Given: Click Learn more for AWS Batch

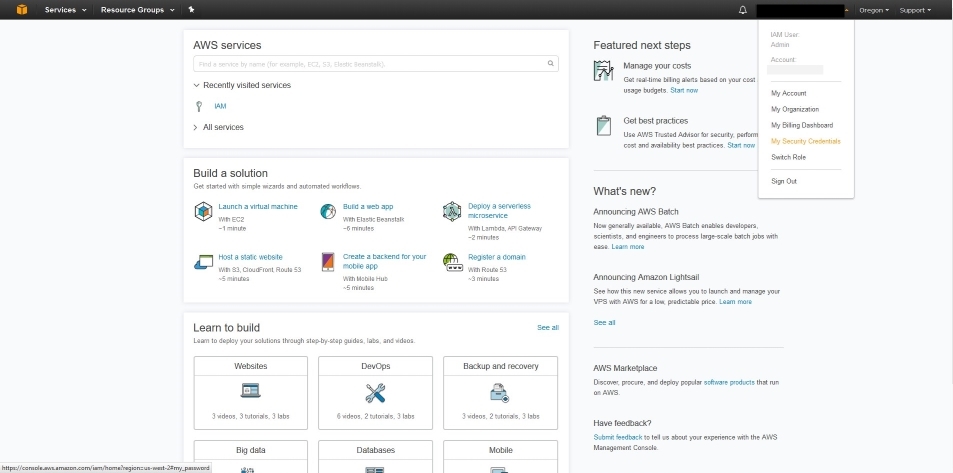Looking at the screenshot, I should coord(628,247).
